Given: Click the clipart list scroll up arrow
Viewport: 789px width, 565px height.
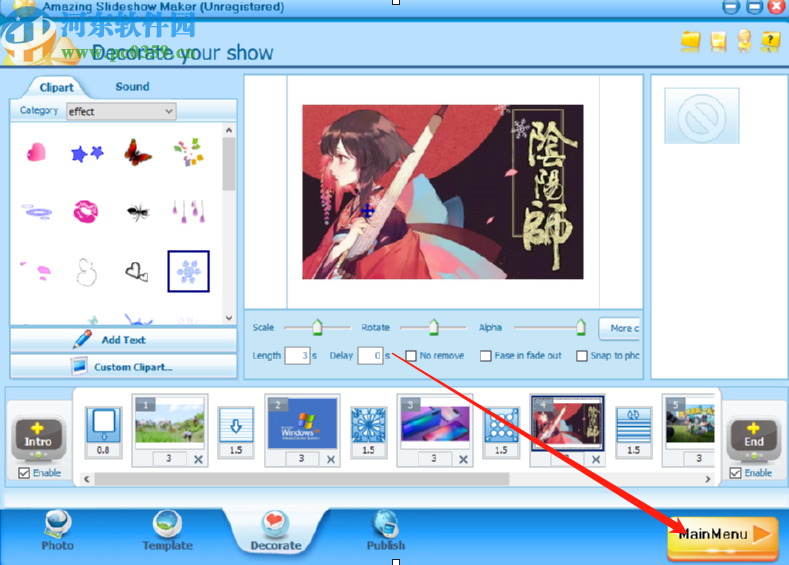Looking at the screenshot, I should tap(229, 130).
